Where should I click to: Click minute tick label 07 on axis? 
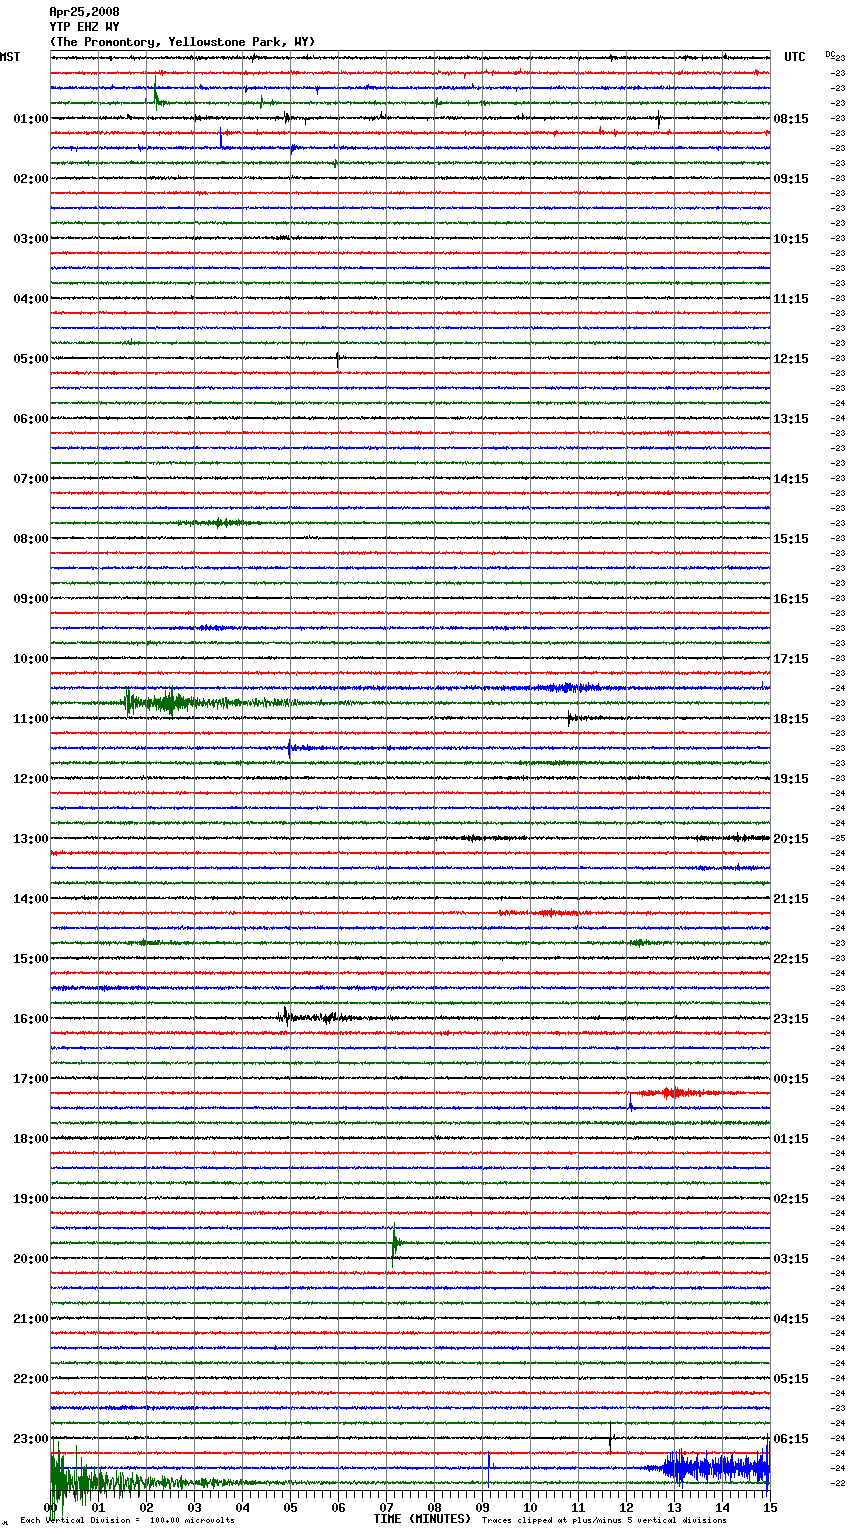(386, 1507)
